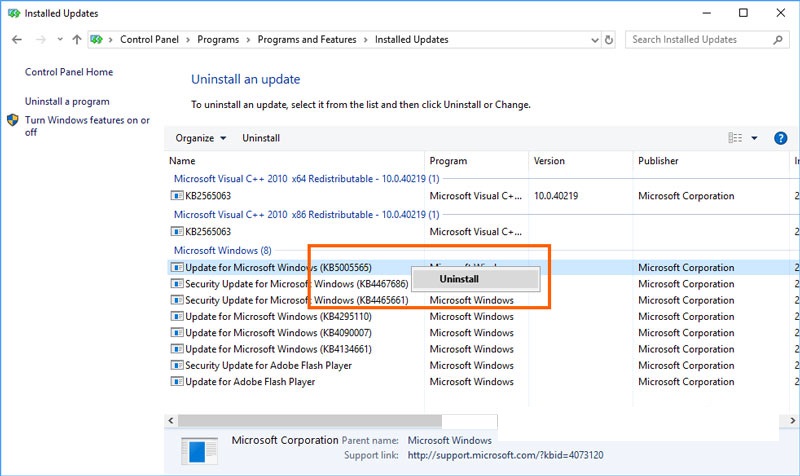Click the KB4295110 update icon

click(177, 317)
